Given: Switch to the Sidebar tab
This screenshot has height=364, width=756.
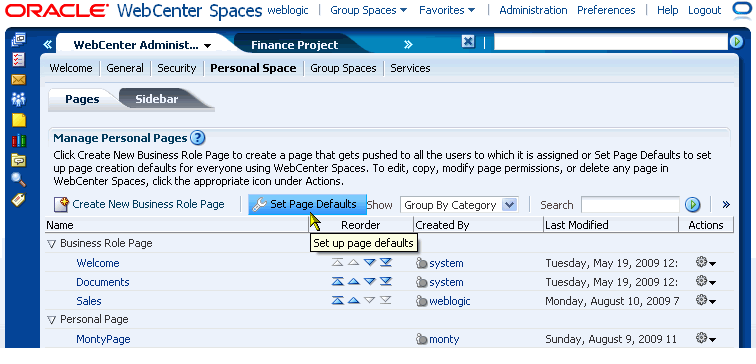Looking at the screenshot, I should pyautogui.click(x=157, y=99).
